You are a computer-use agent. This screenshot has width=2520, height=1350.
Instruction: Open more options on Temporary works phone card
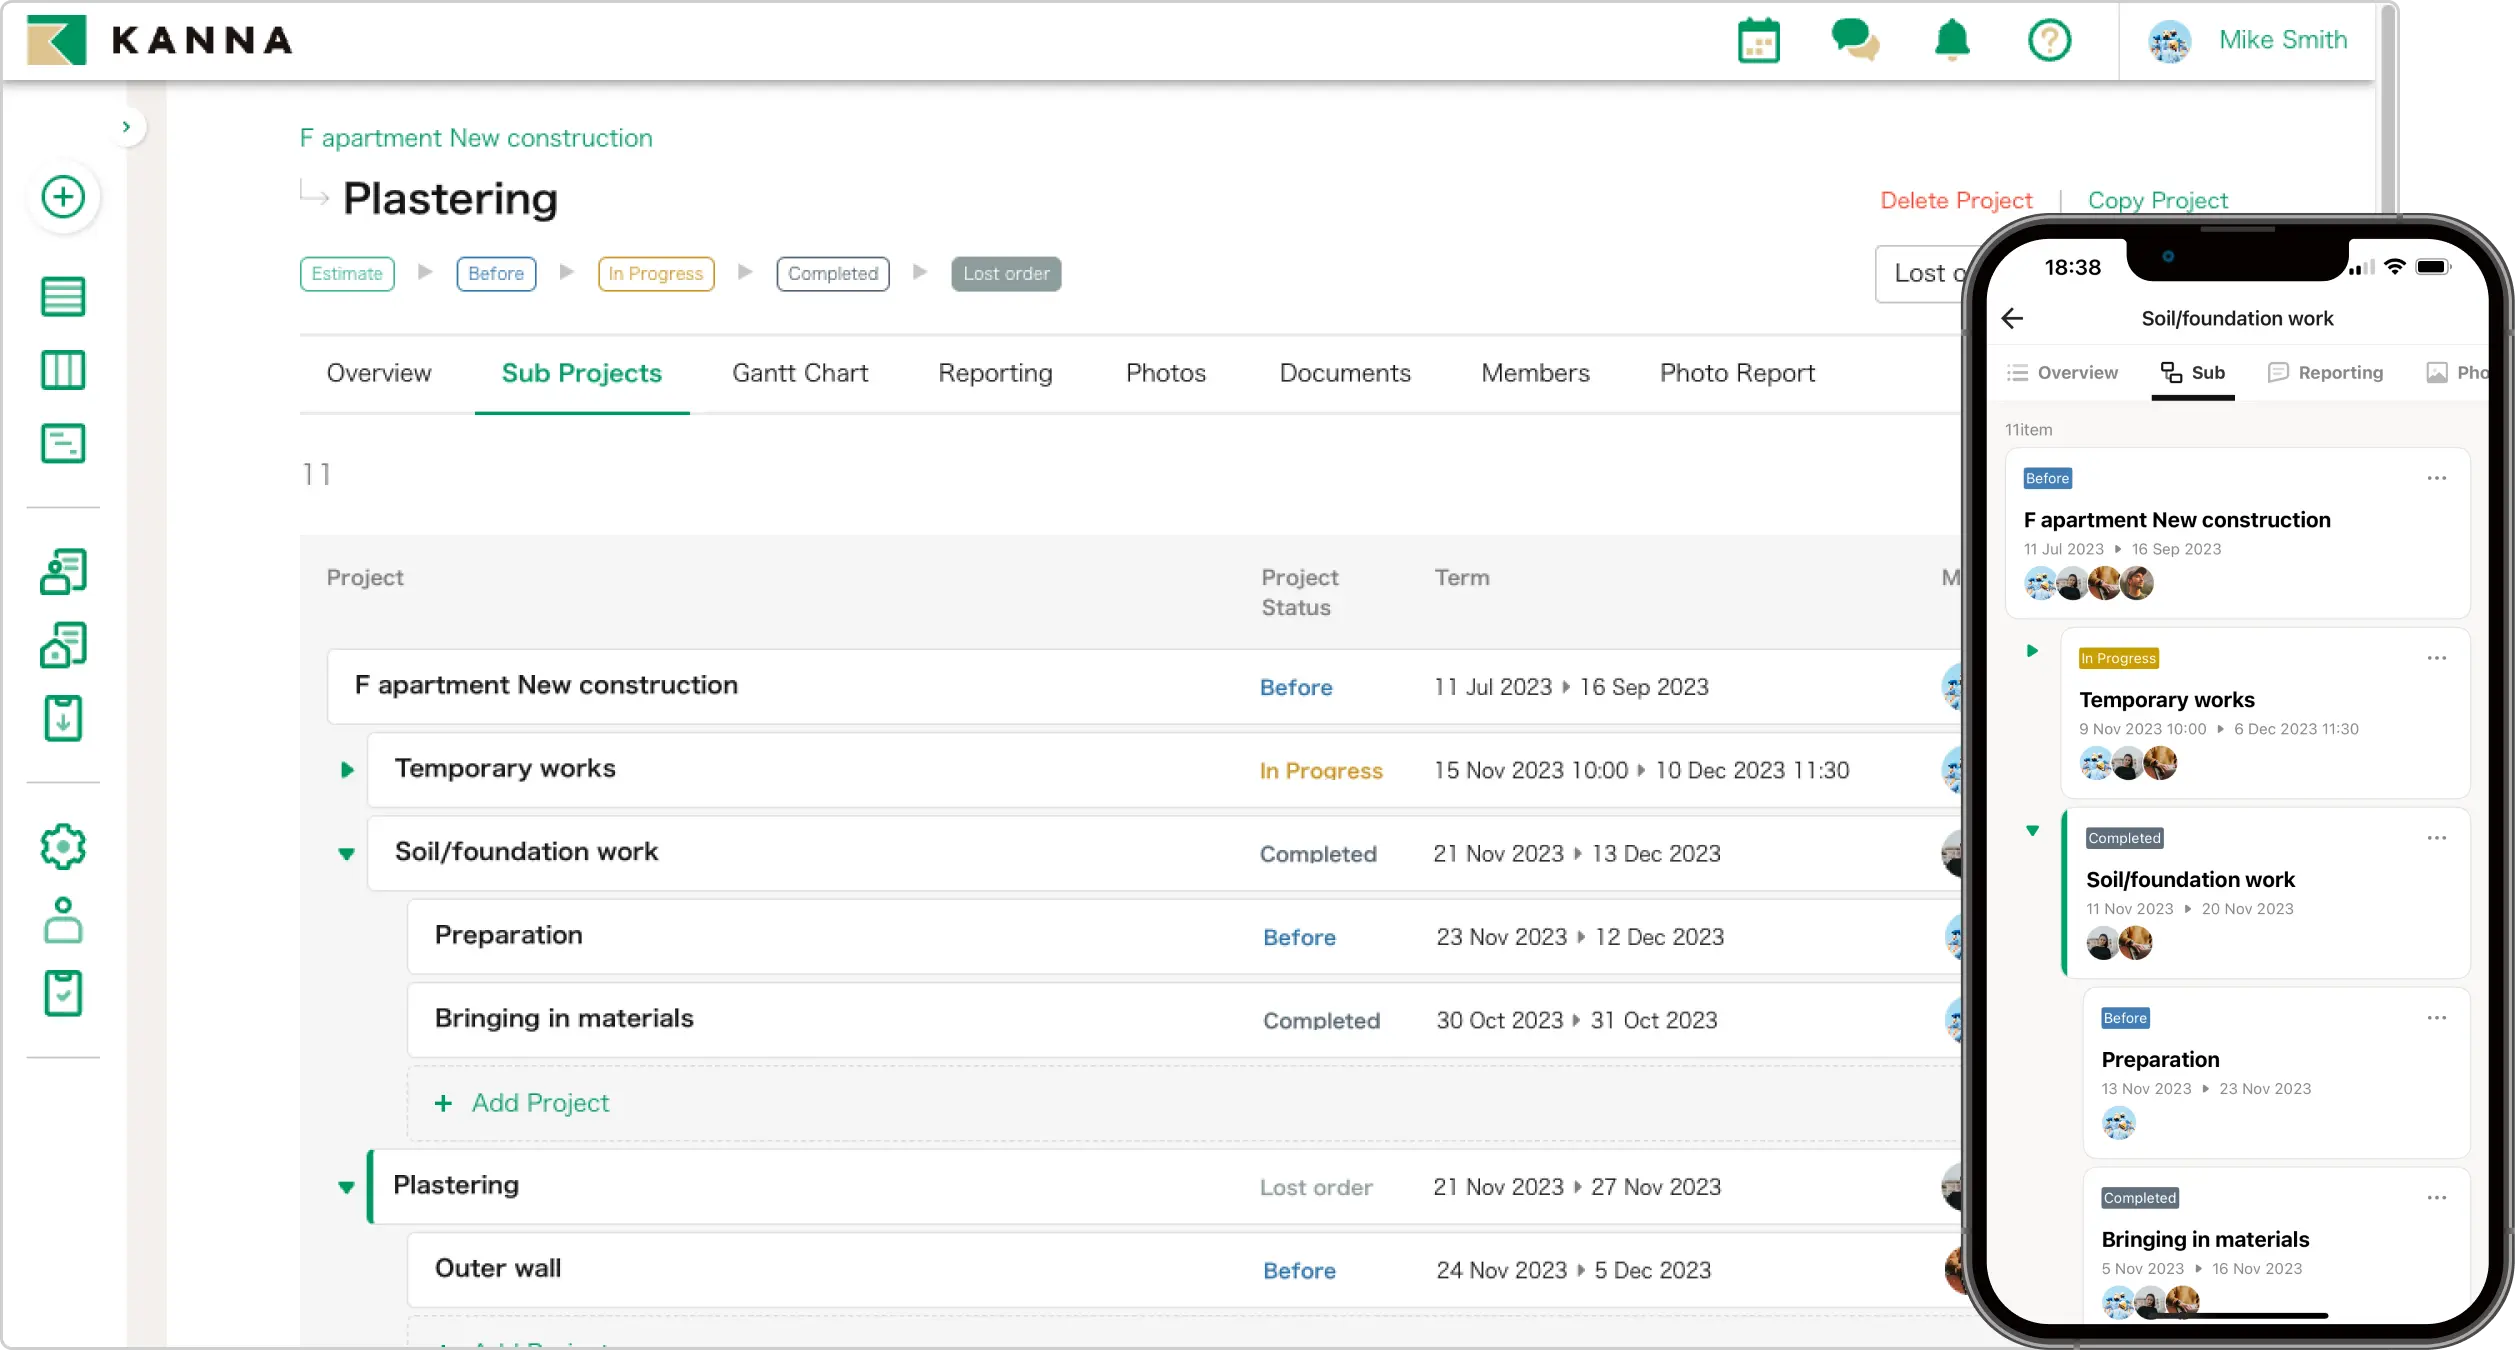pyautogui.click(x=2436, y=658)
